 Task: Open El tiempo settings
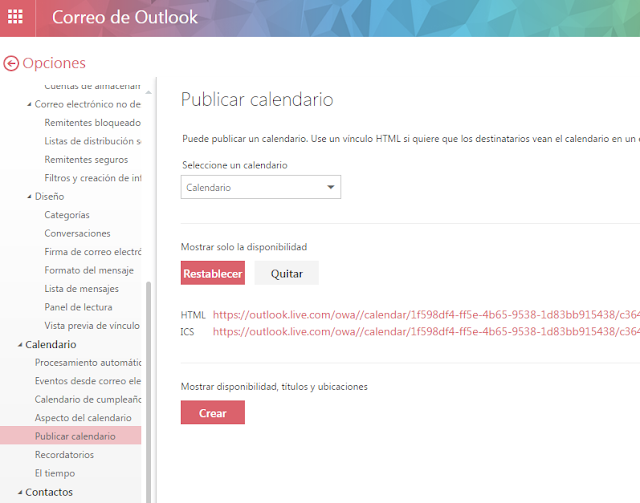(x=55, y=473)
